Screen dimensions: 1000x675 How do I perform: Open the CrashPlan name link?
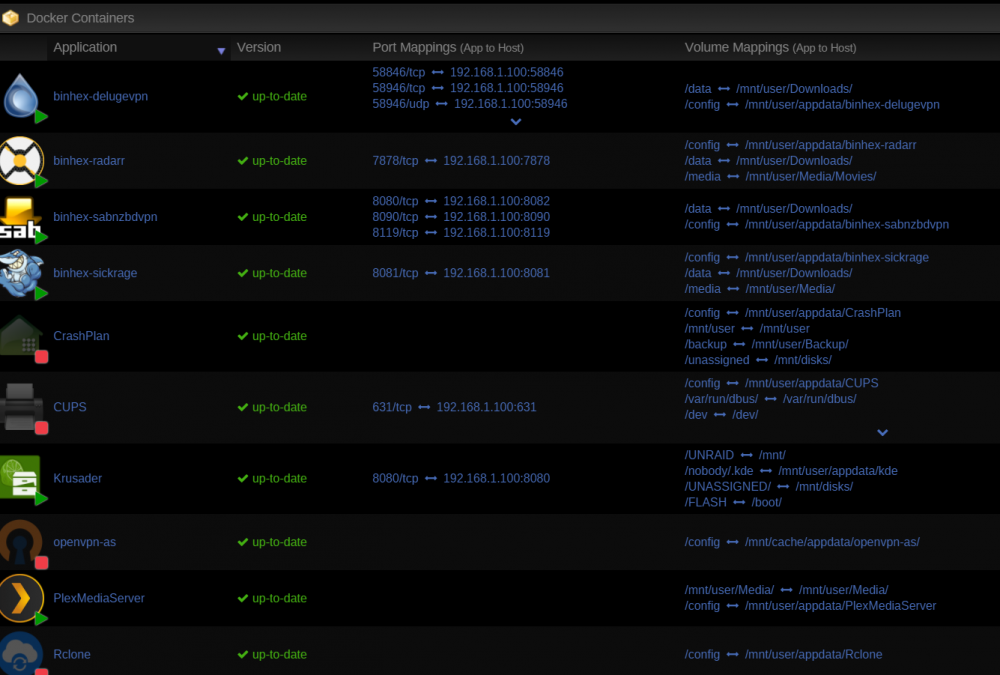(81, 336)
